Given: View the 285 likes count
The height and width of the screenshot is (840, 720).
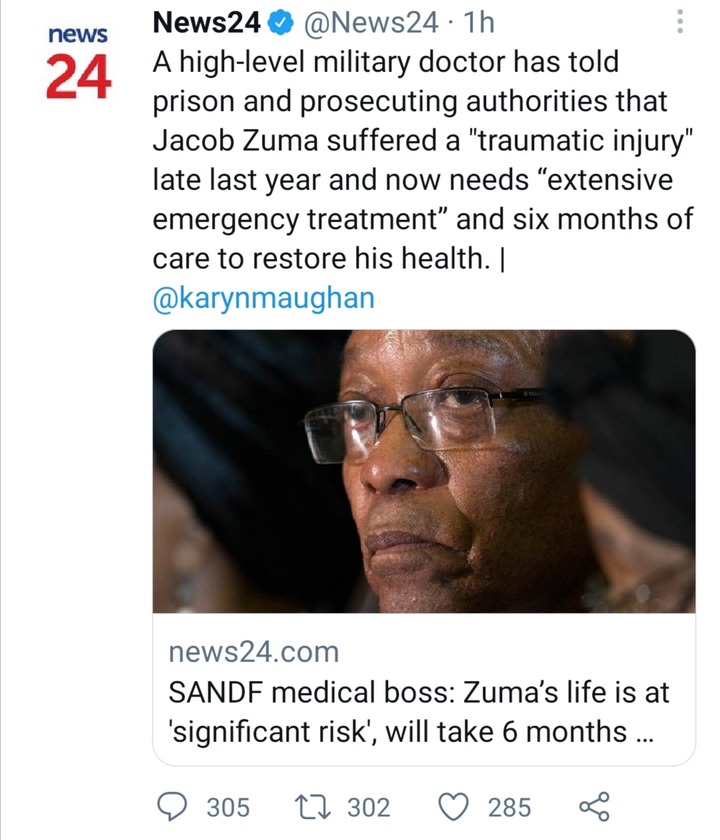Looking at the screenshot, I should [x=509, y=807].
